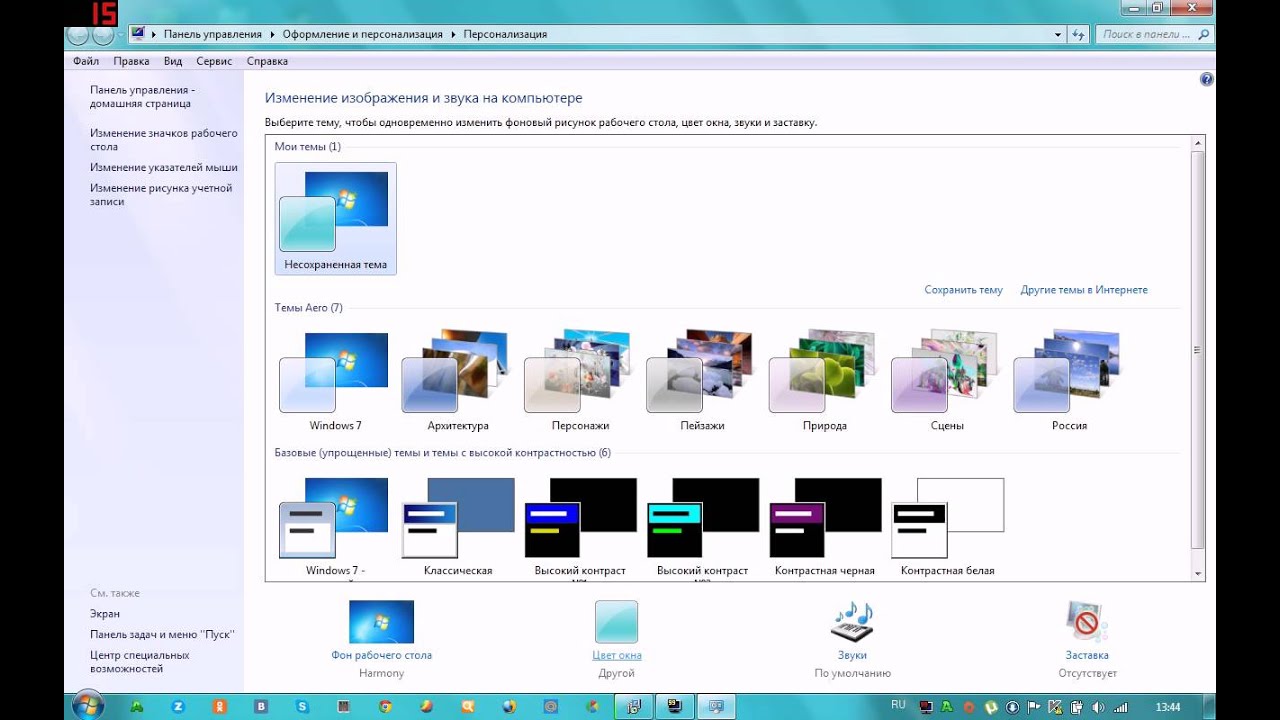Click the Фон рабочего стола link
This screenshot has height=720, width=1280.
(381, 656)
